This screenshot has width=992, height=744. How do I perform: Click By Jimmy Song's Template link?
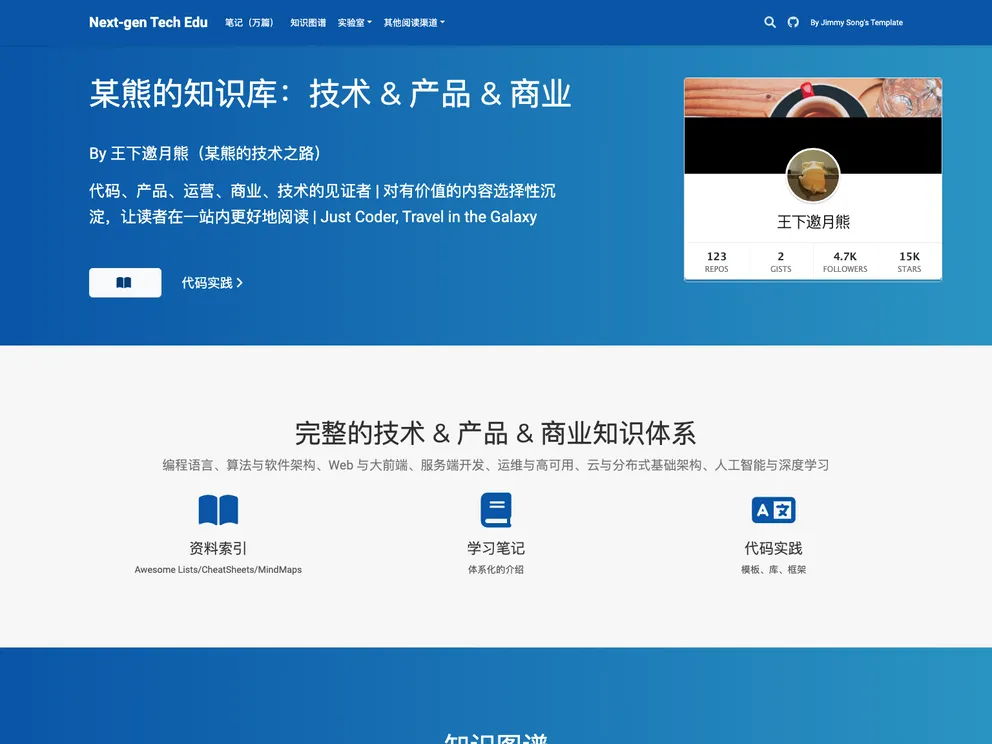point(856,21)
